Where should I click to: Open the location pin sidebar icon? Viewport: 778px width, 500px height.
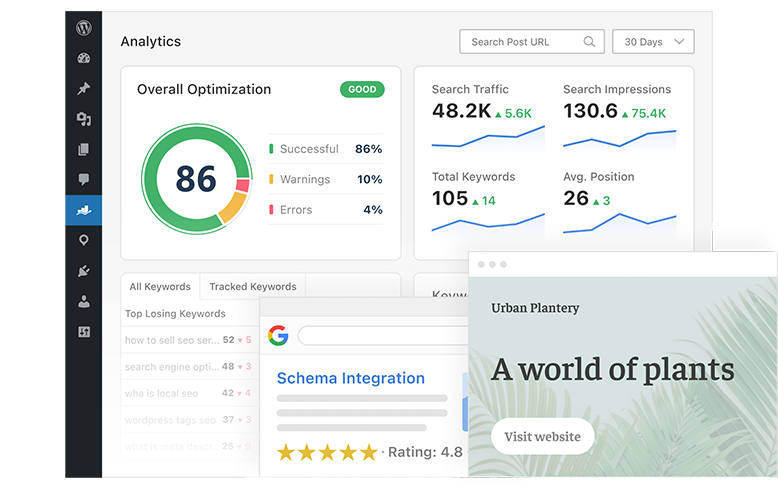point(83,241)
